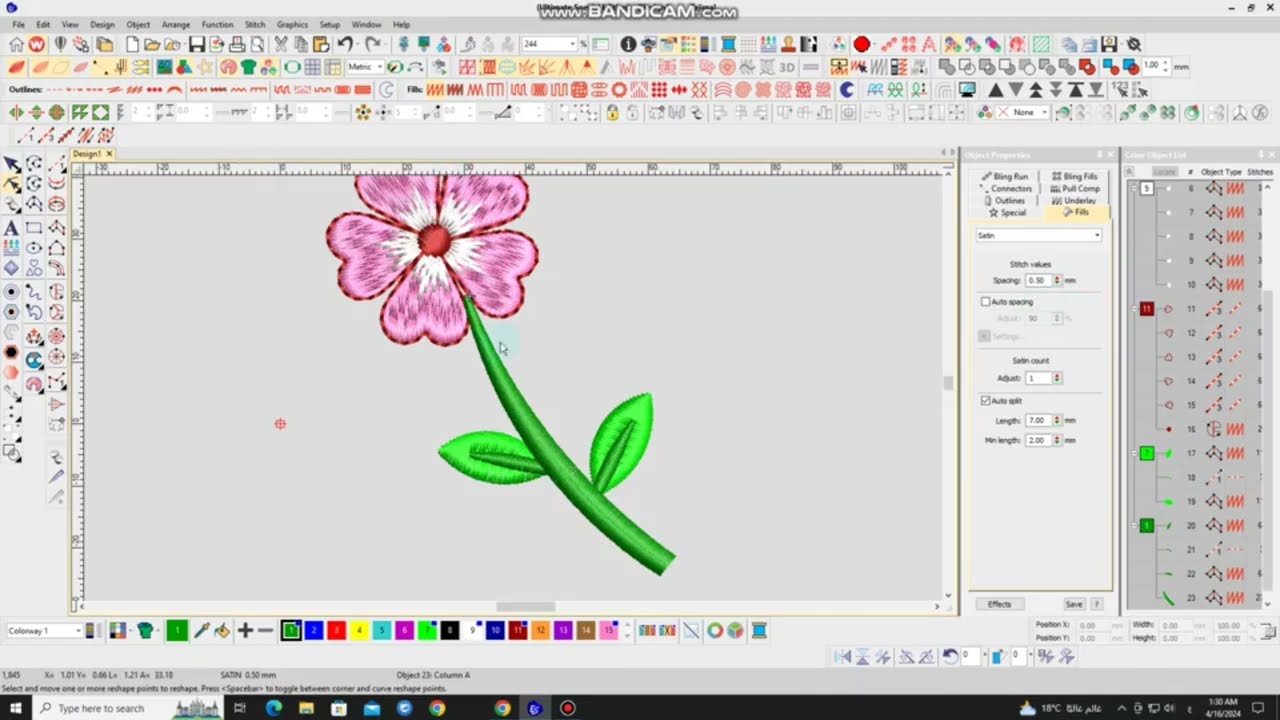This screenshot has height=720, width=1280.
Task: Close the Design1 tab
Action: [108, 154]
